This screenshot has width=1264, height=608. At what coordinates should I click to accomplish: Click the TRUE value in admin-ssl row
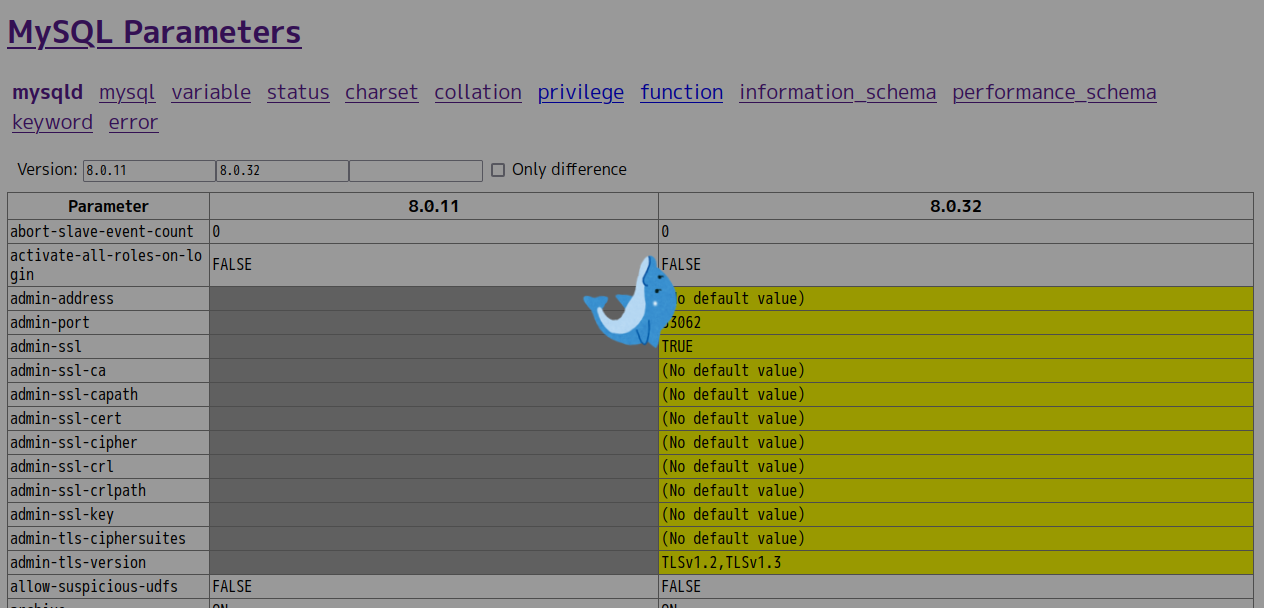[x=956, y=346]
